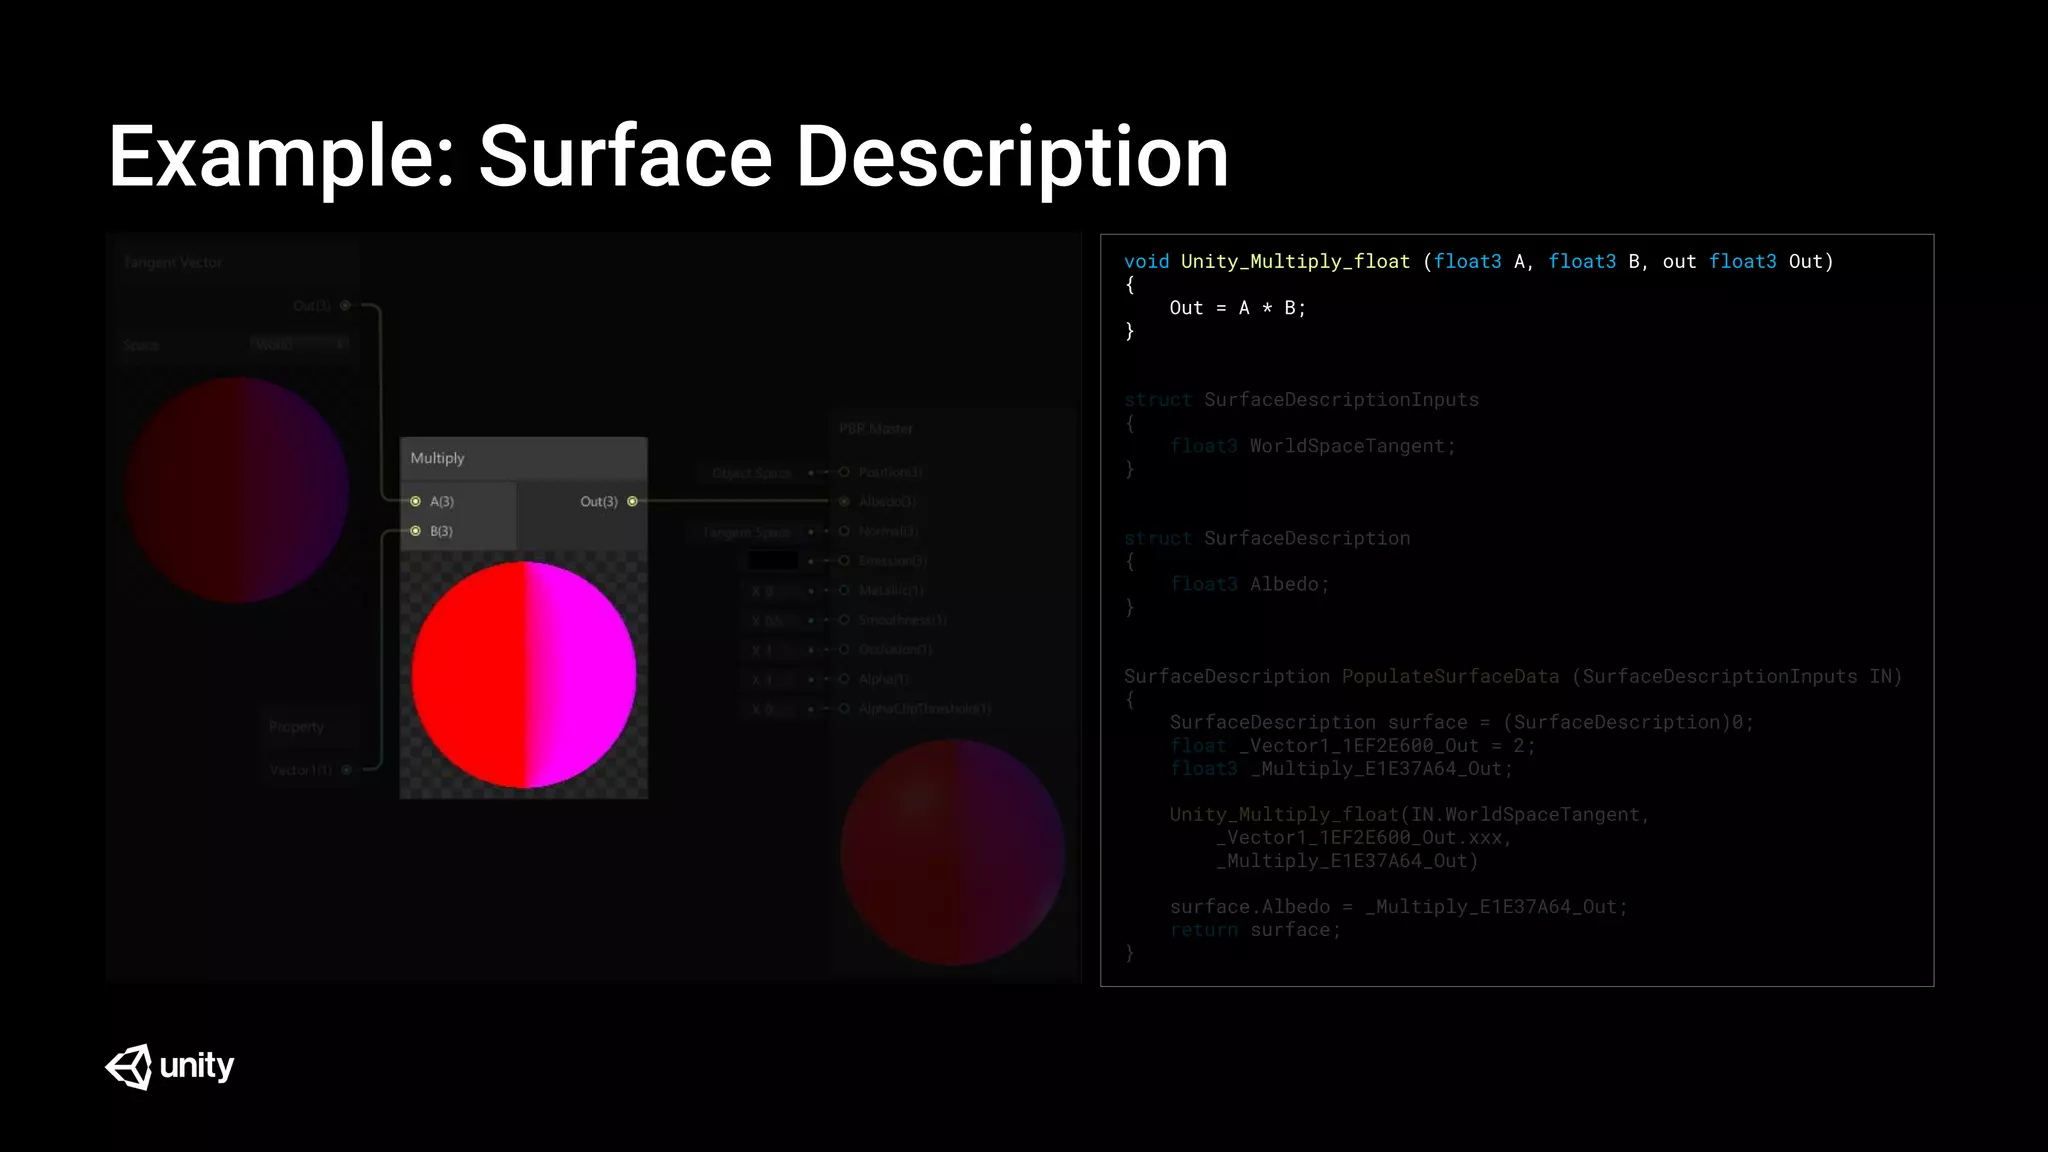Select the Tangent Vector node title
Image resolution: width=2048 pixels, height=1152 pixels.
[173, 262]
